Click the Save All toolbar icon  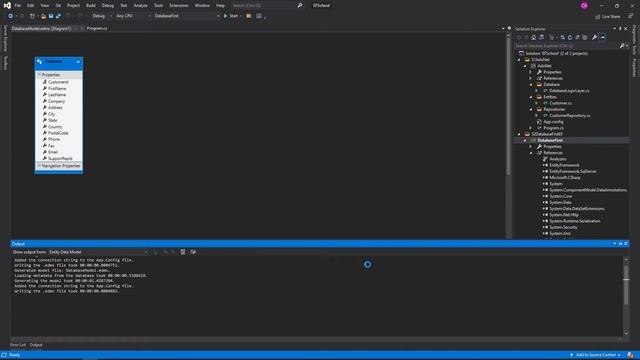58,16
